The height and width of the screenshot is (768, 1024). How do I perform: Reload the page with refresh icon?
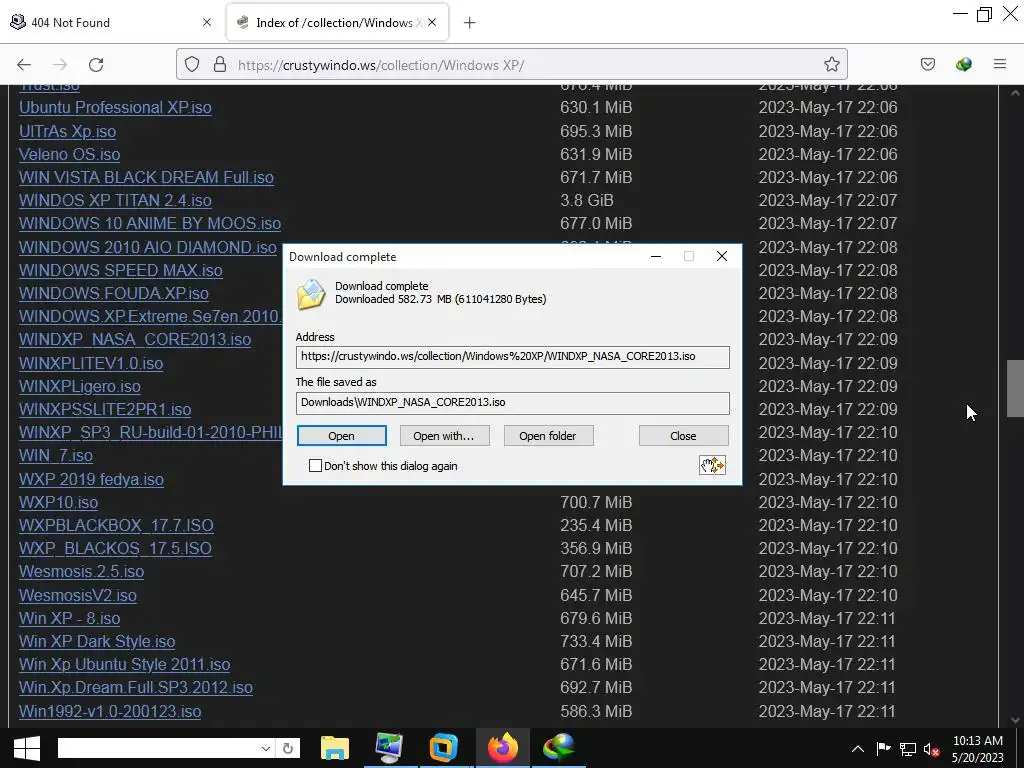coord(96,65)
